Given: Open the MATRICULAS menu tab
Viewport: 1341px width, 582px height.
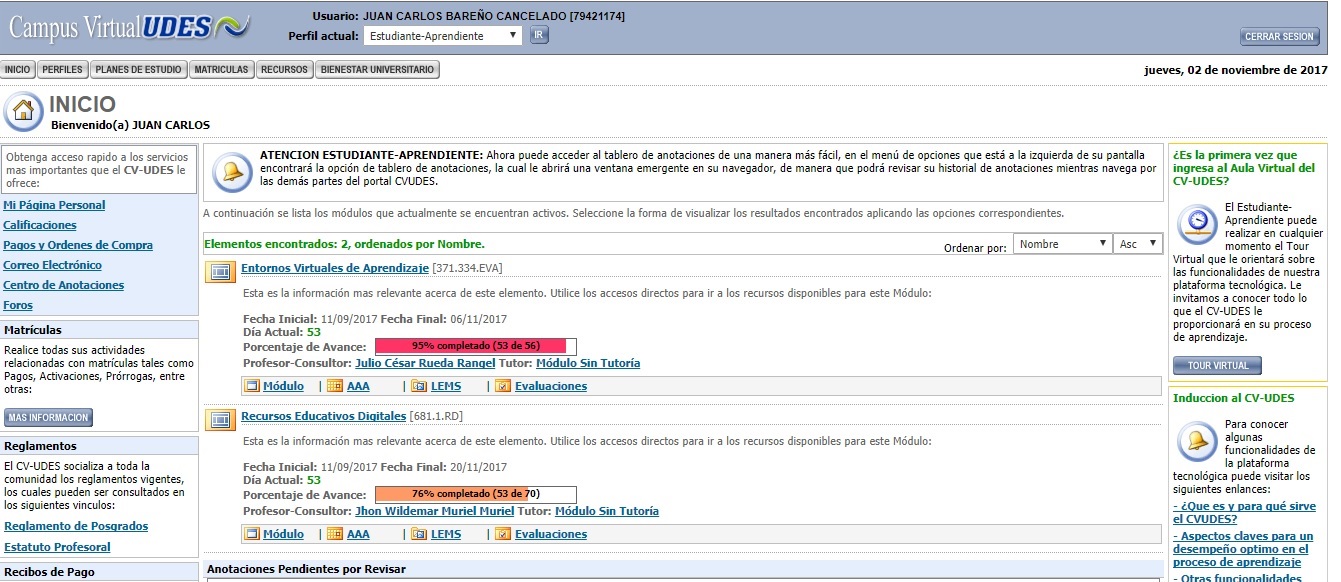Looking at the screenshot, I should click(221, 70).
